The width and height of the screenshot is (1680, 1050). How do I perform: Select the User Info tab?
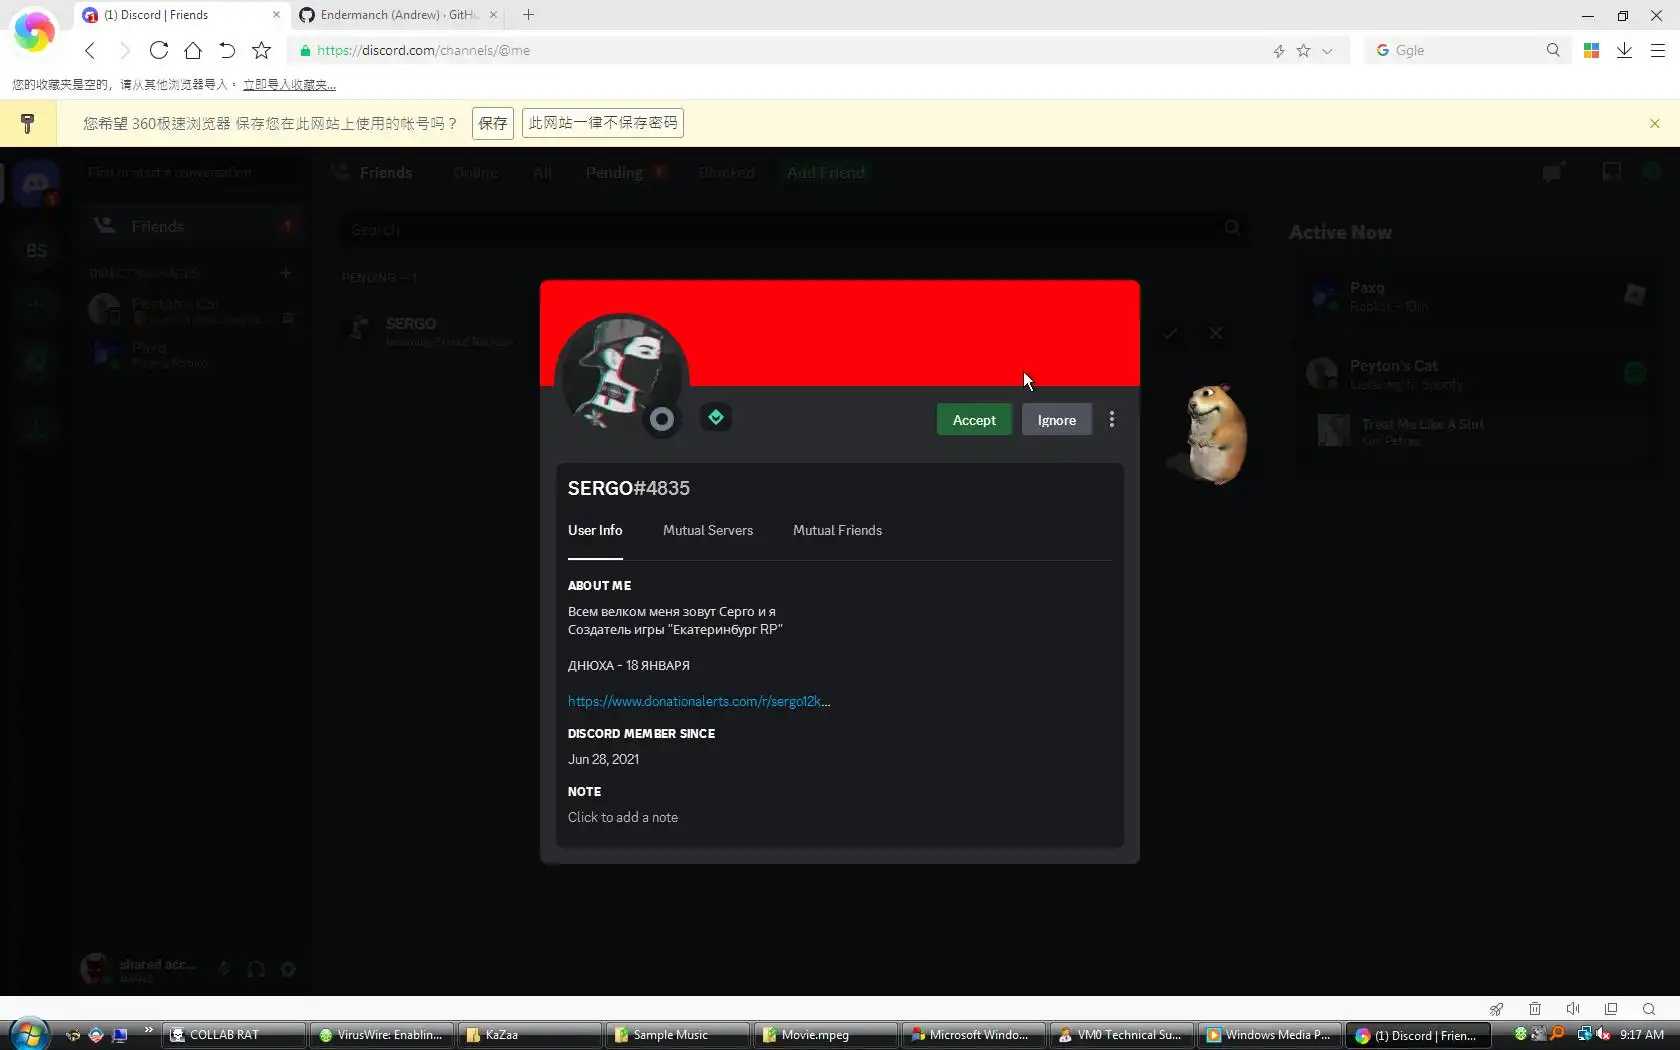click(595, 530)
